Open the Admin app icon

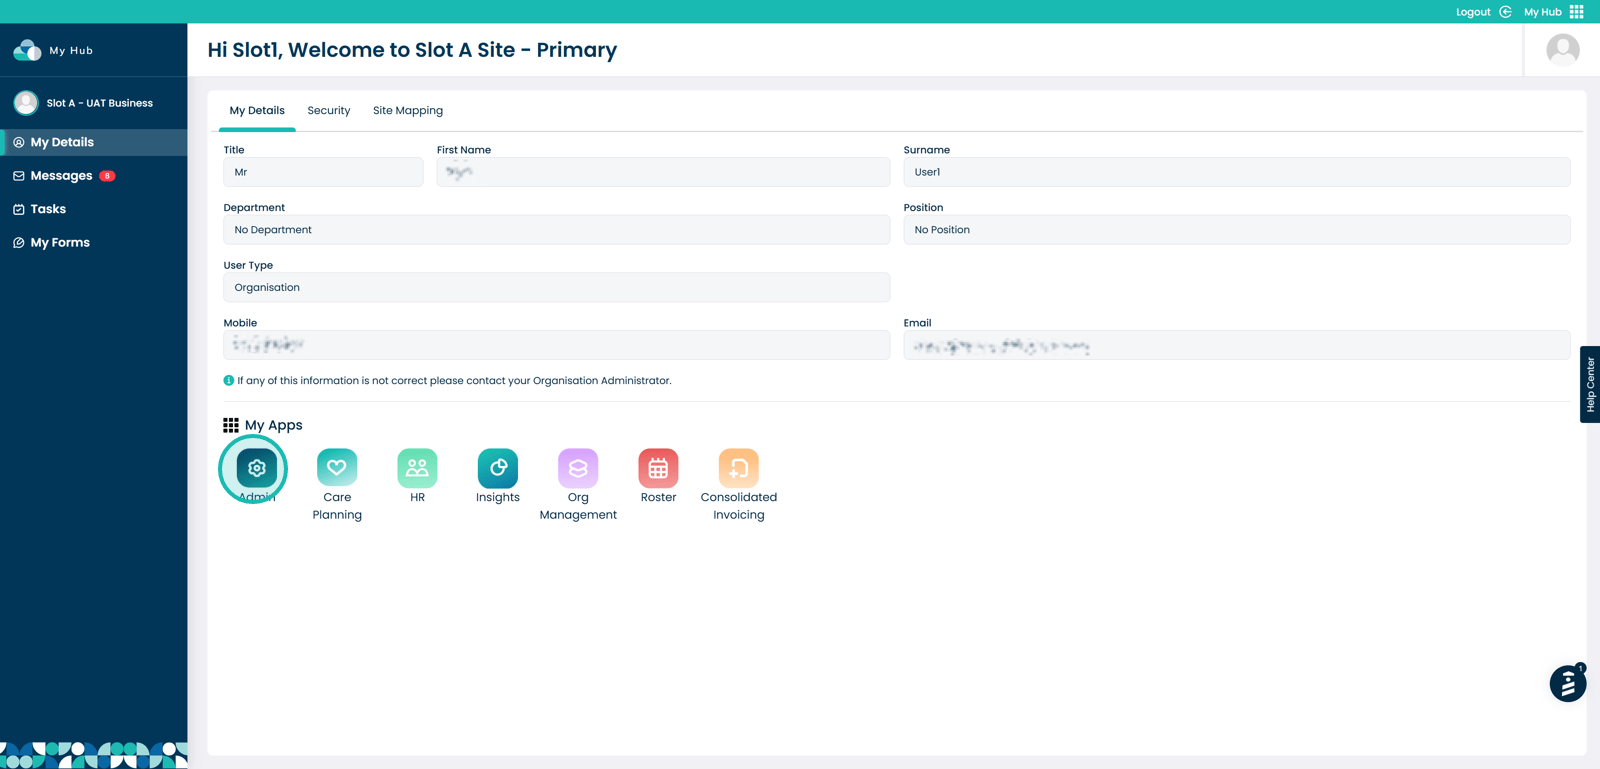[x=256, y=468]
